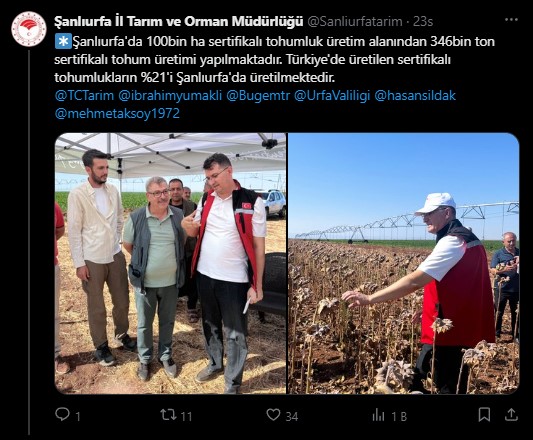
Task: Retweet the post using the retweet icon
Action: (169, 415)
